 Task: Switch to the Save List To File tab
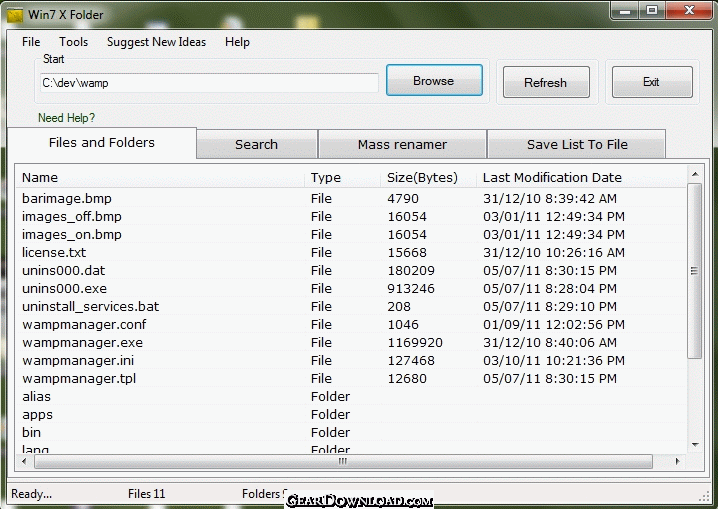tap(577, 145)
